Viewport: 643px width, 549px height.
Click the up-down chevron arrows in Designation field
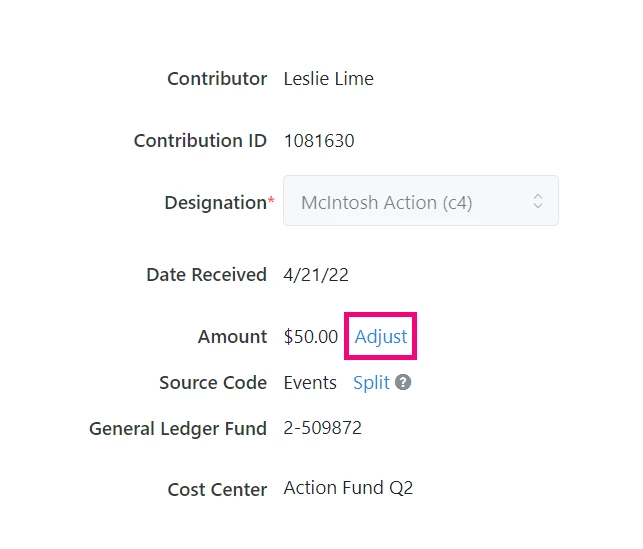538,201
